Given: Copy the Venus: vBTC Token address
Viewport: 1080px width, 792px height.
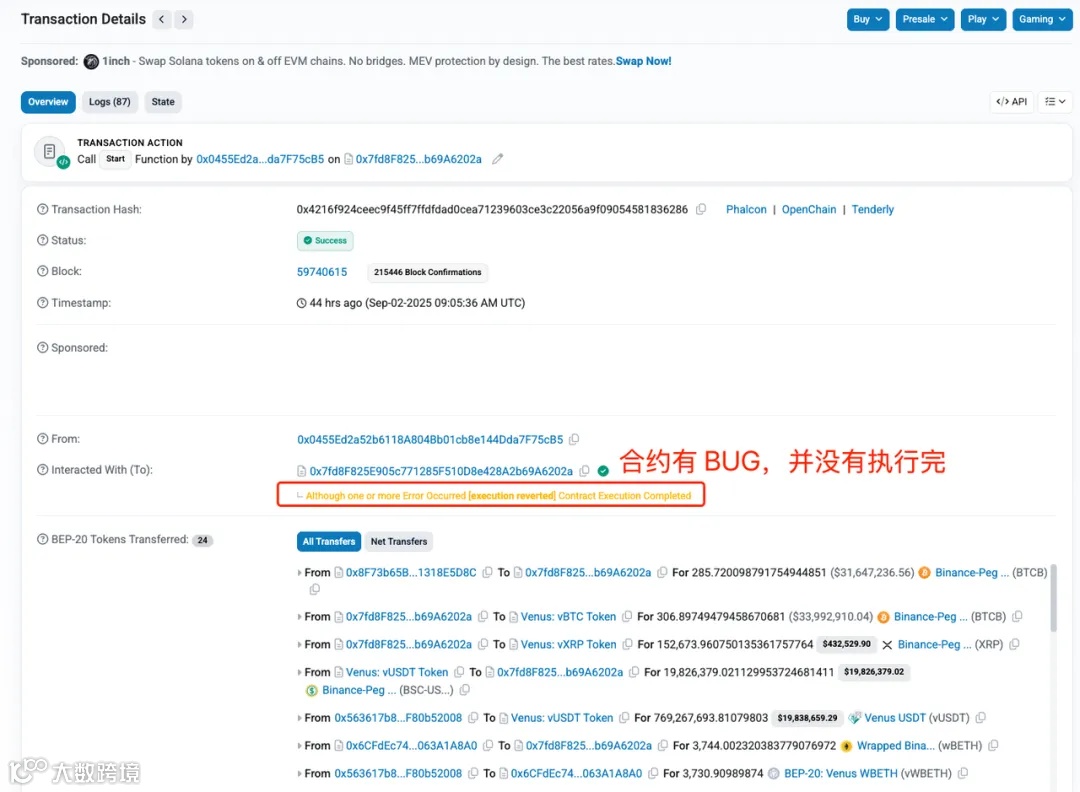Looking at the screenshot, I should (627, 616).
